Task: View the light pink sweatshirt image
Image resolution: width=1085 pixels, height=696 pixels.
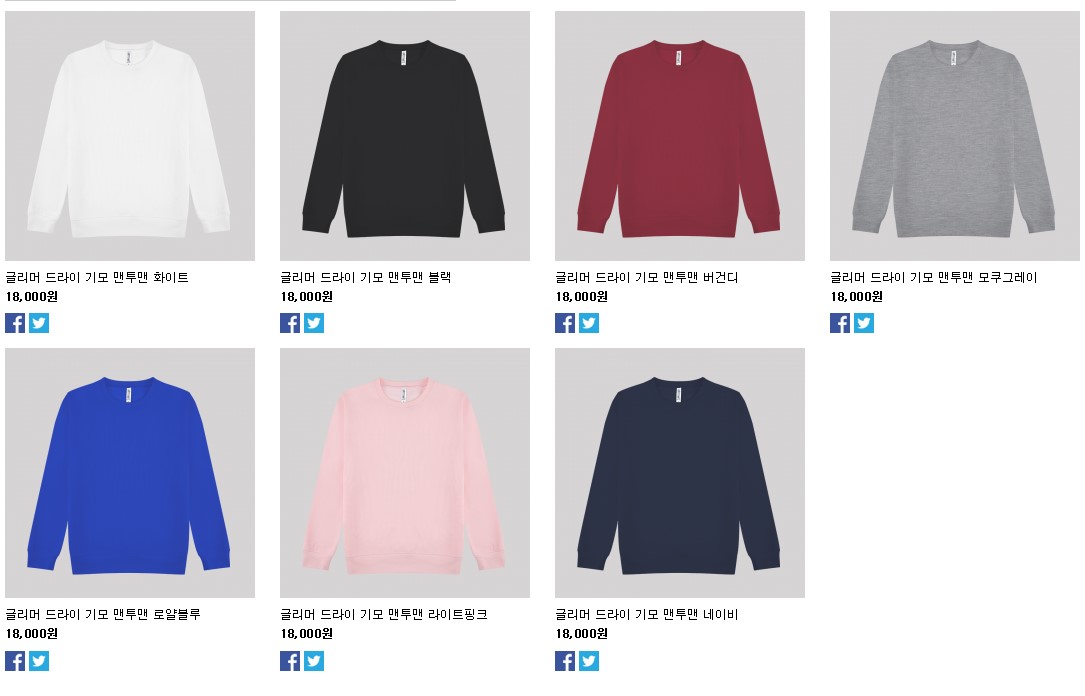Action: click(x=405, y=473)
